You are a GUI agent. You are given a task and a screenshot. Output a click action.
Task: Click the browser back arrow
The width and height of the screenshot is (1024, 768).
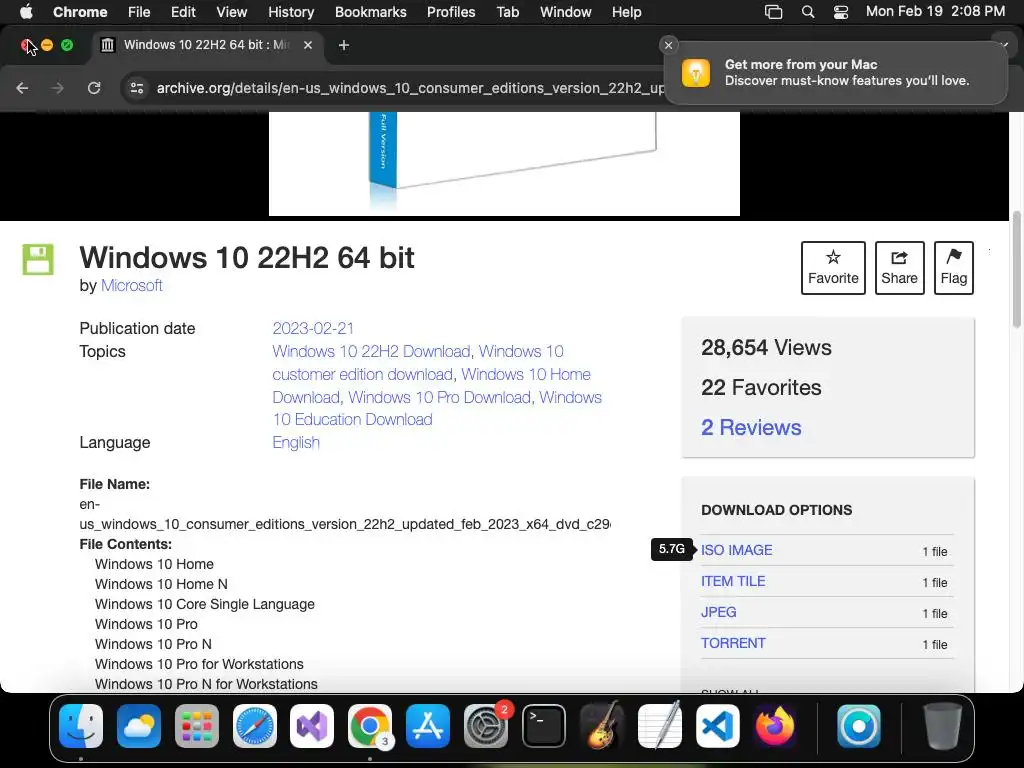(22, 88)
